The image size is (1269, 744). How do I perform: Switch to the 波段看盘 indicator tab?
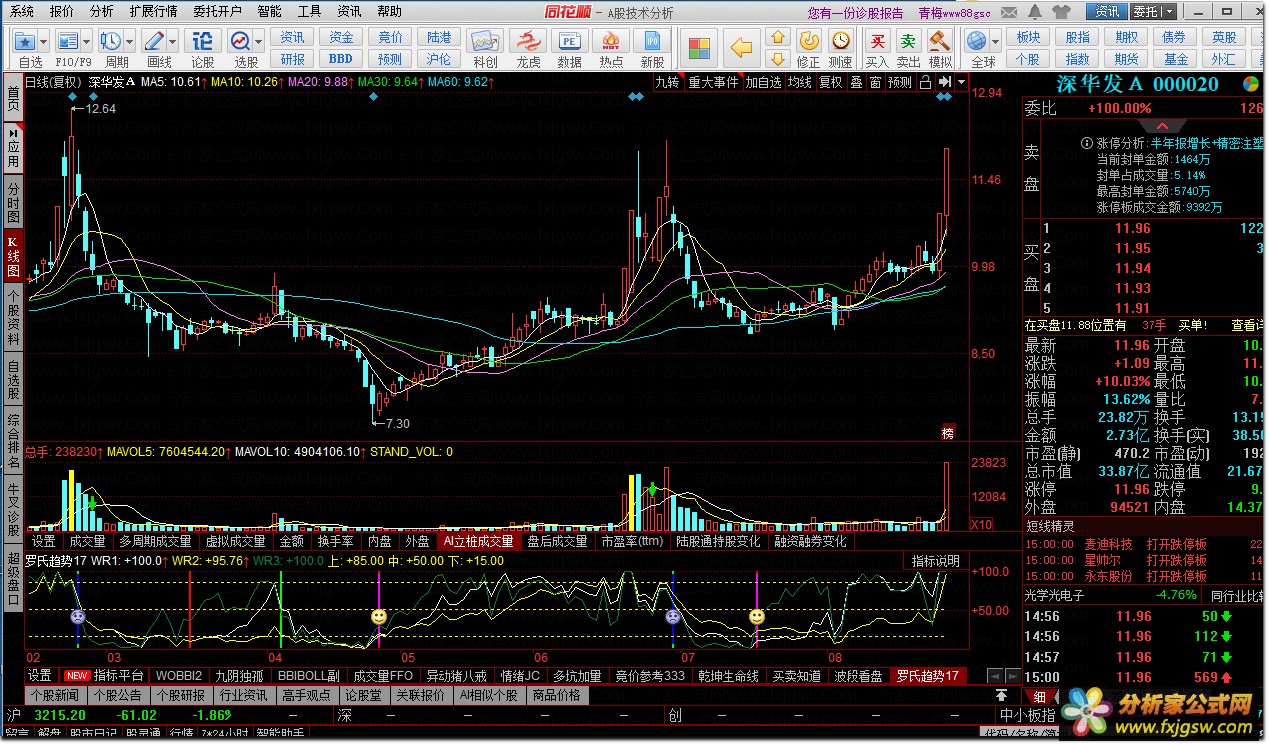[859, 676]
